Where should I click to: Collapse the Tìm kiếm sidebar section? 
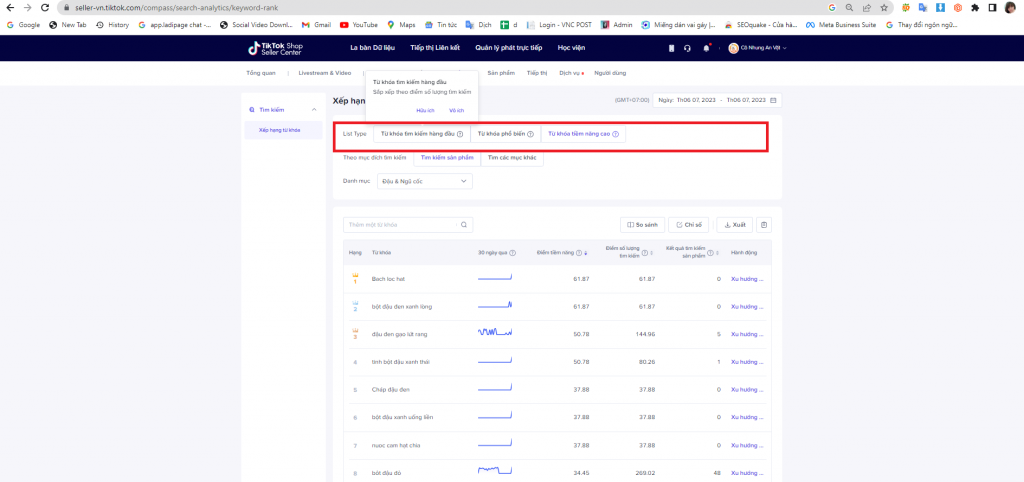(313, 110)
